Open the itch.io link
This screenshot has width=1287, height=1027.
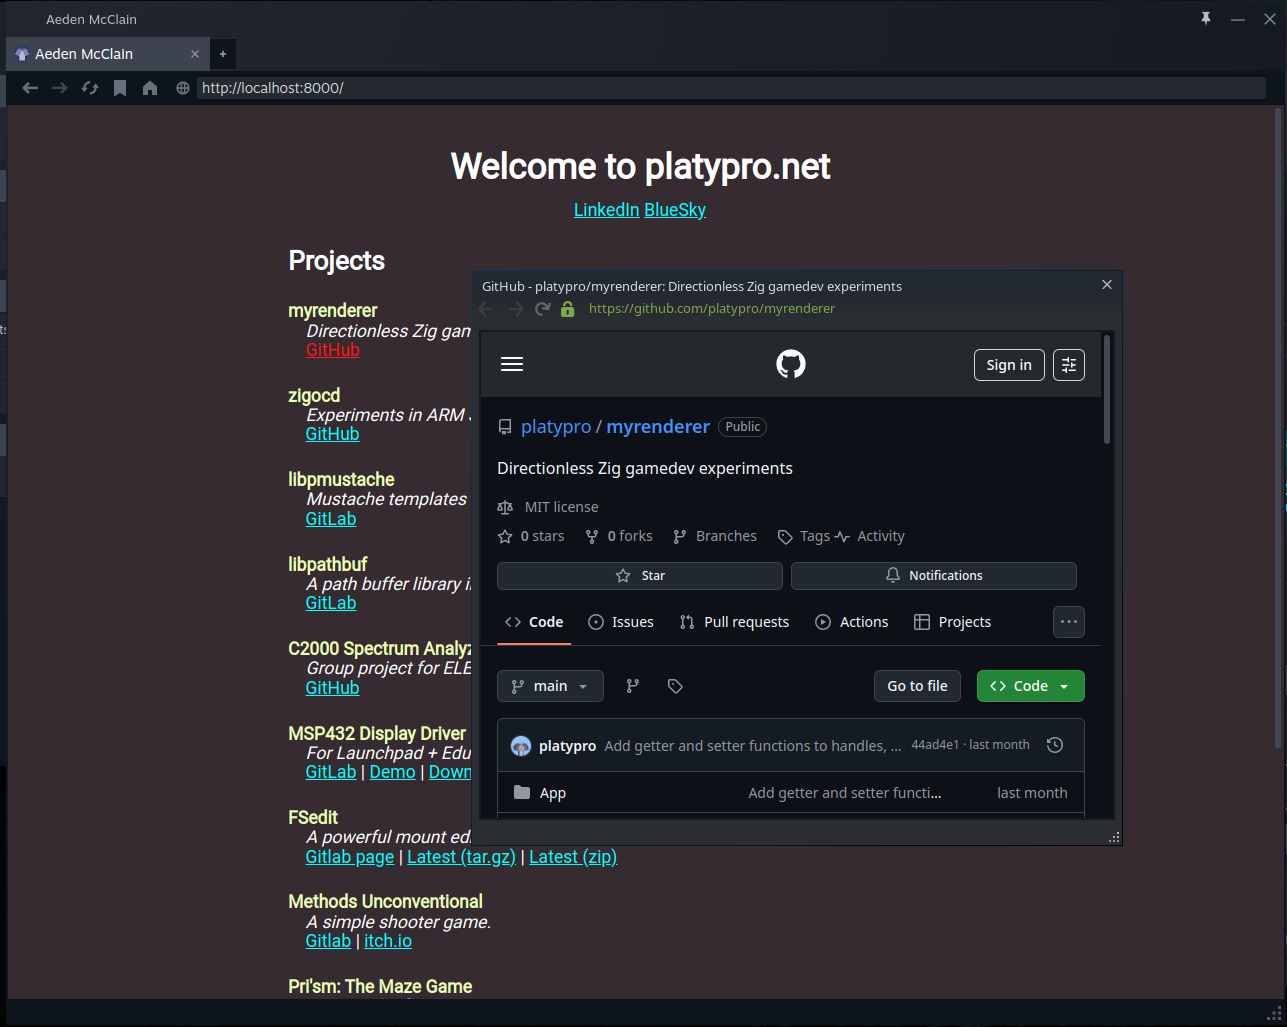[388, 941]
